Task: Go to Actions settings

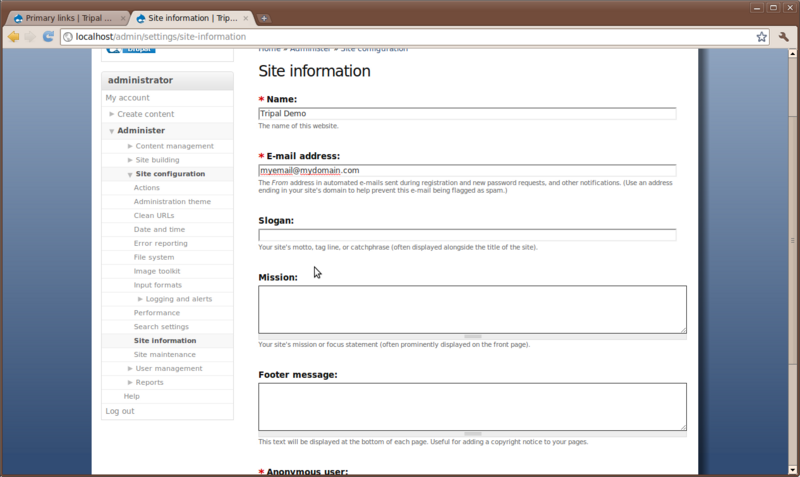Action: 146,188
